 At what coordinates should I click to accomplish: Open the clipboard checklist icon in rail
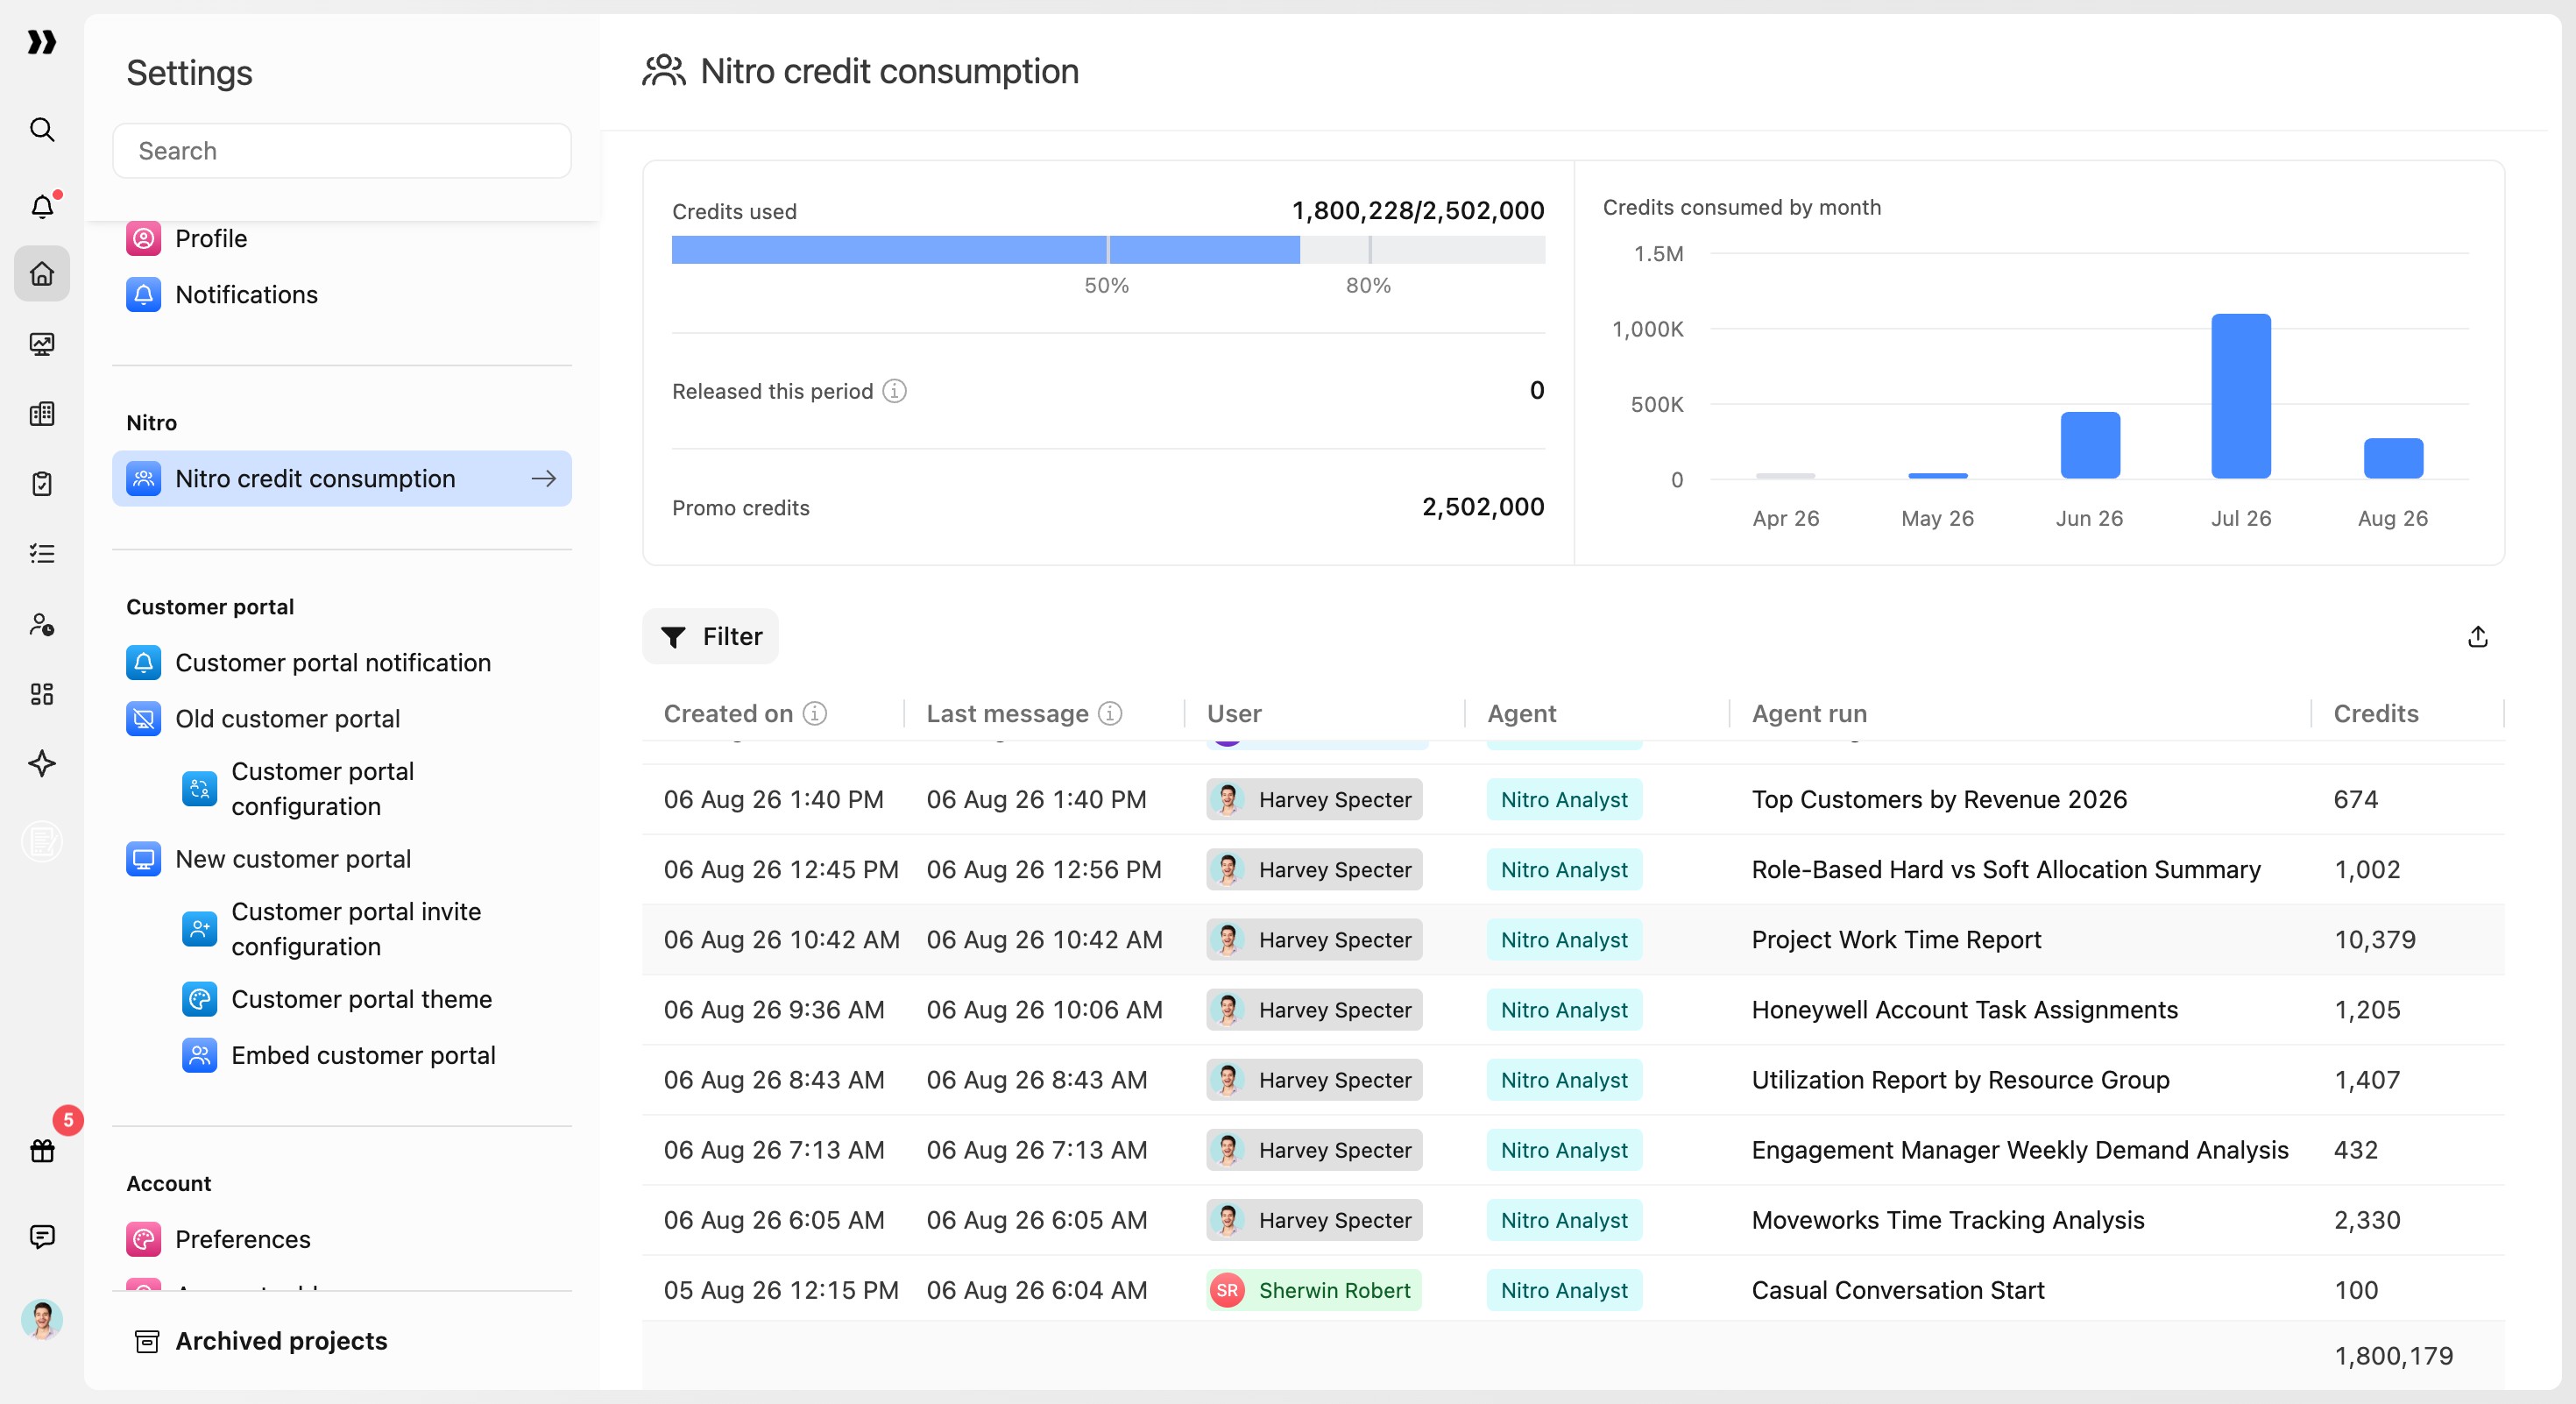pyautogui.click(x=42, y=484)
